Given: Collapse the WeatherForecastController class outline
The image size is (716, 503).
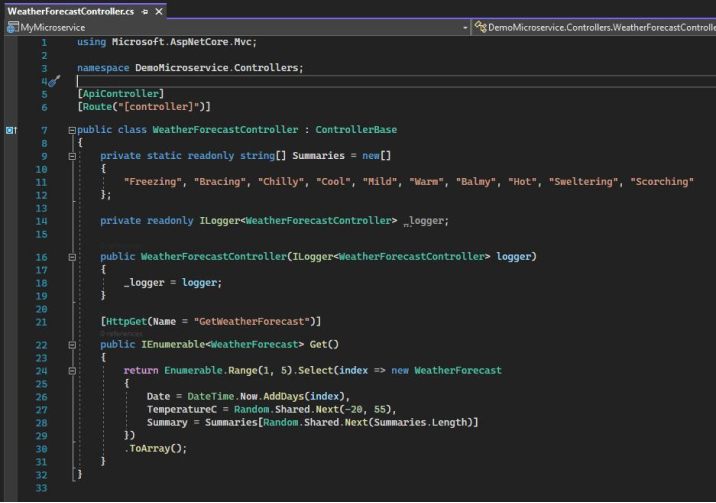Looking at the screenshot, I should click(71, 130).
